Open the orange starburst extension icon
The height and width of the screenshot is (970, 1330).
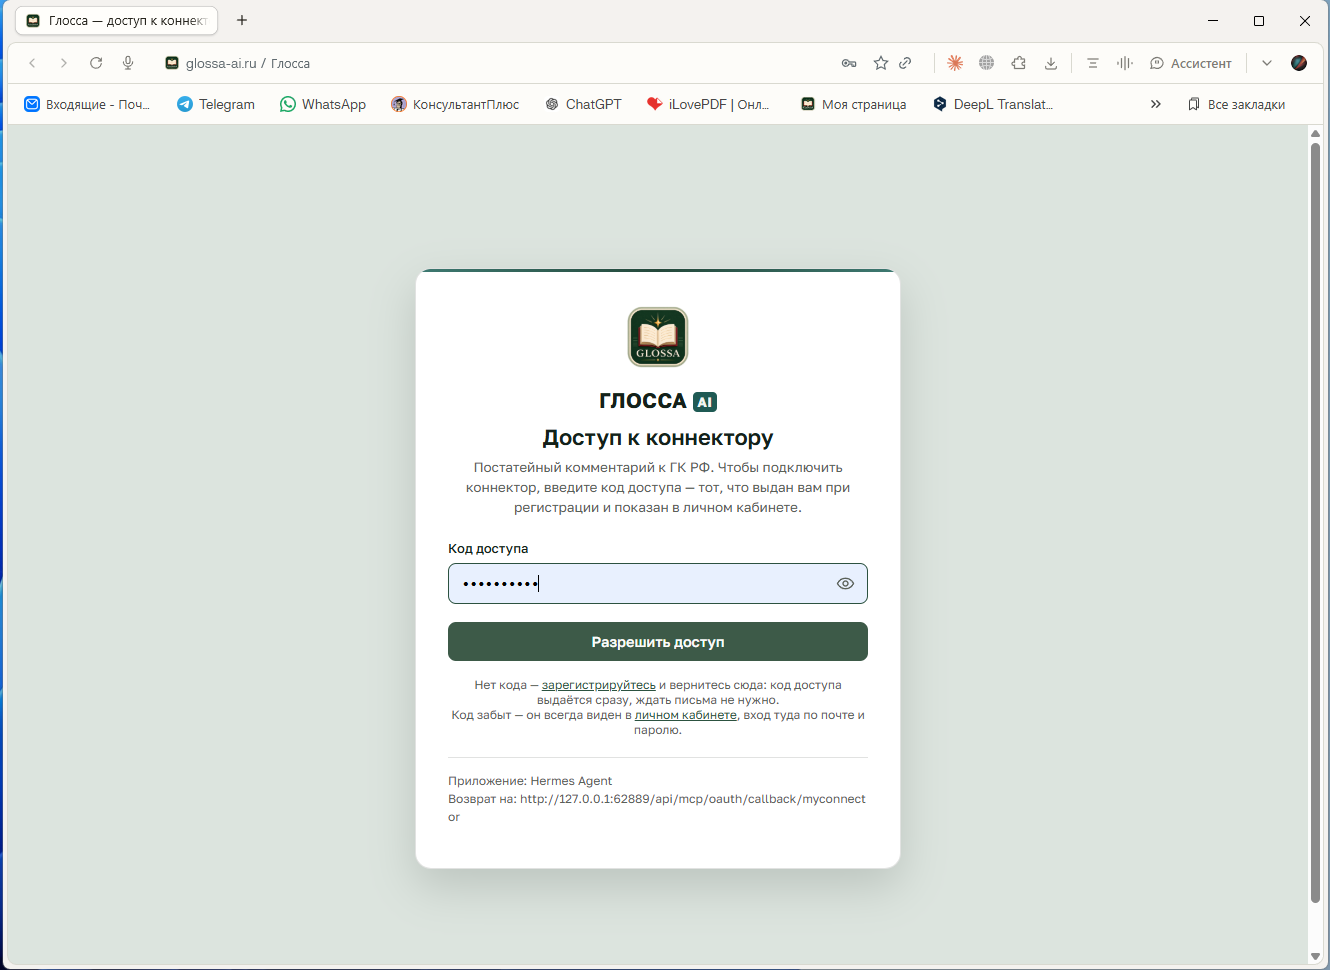click(955, 63)
